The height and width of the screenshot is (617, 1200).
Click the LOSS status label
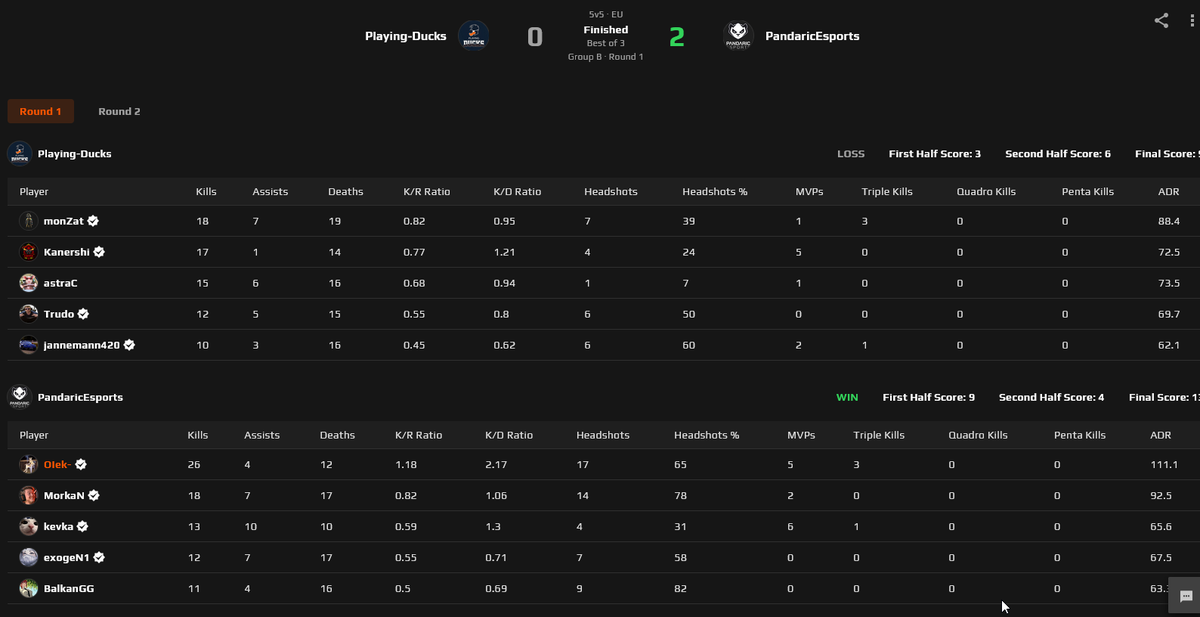click(851, 154)
